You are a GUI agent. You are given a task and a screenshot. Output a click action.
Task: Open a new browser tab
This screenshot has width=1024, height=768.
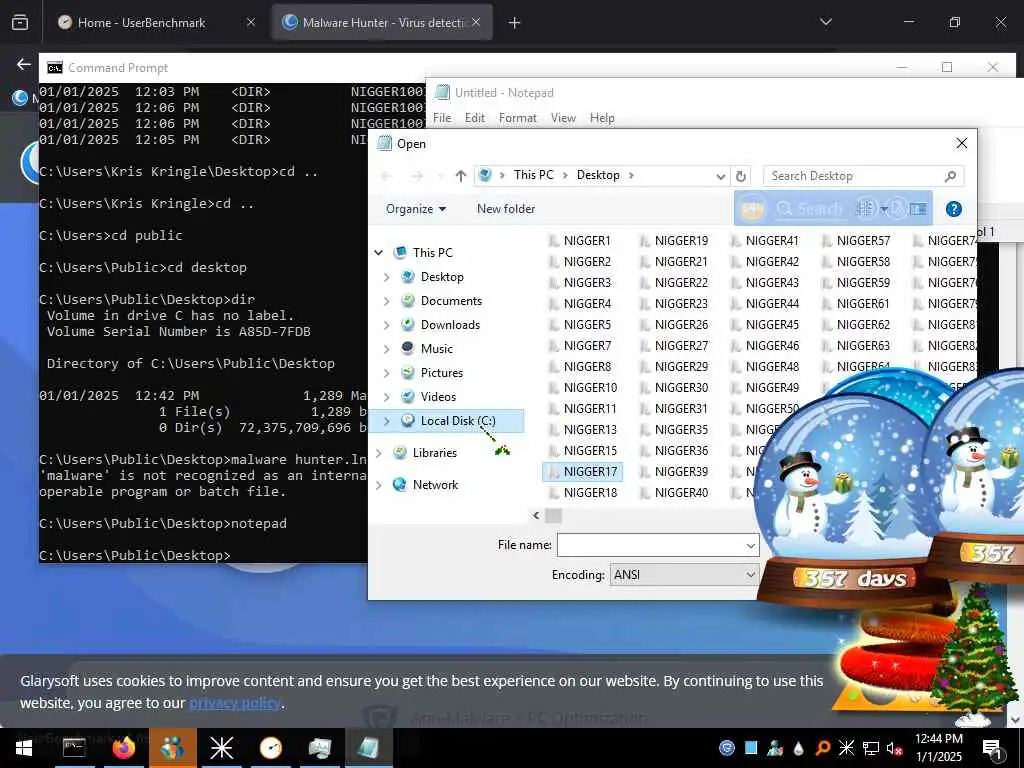(x=515, y=23)
